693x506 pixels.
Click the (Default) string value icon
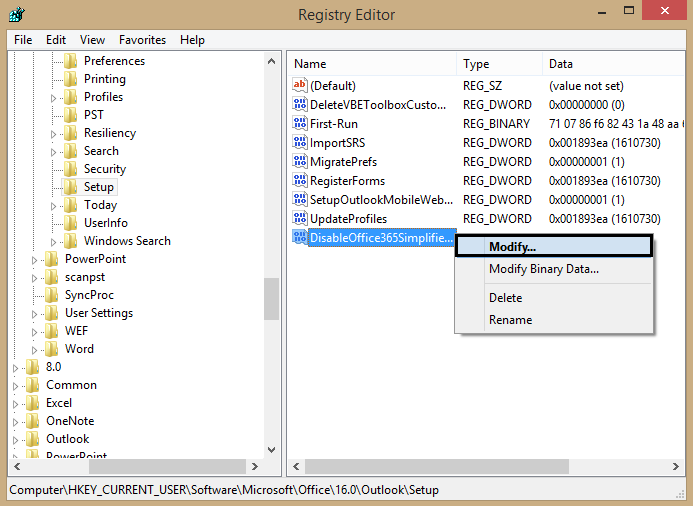[300, 85]
